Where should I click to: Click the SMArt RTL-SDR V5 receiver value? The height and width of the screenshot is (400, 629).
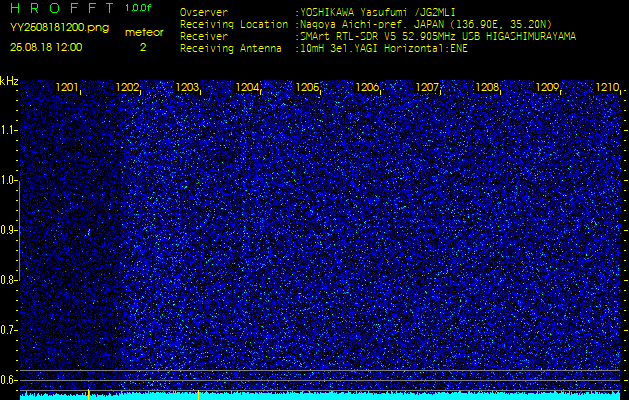[438, 37]
